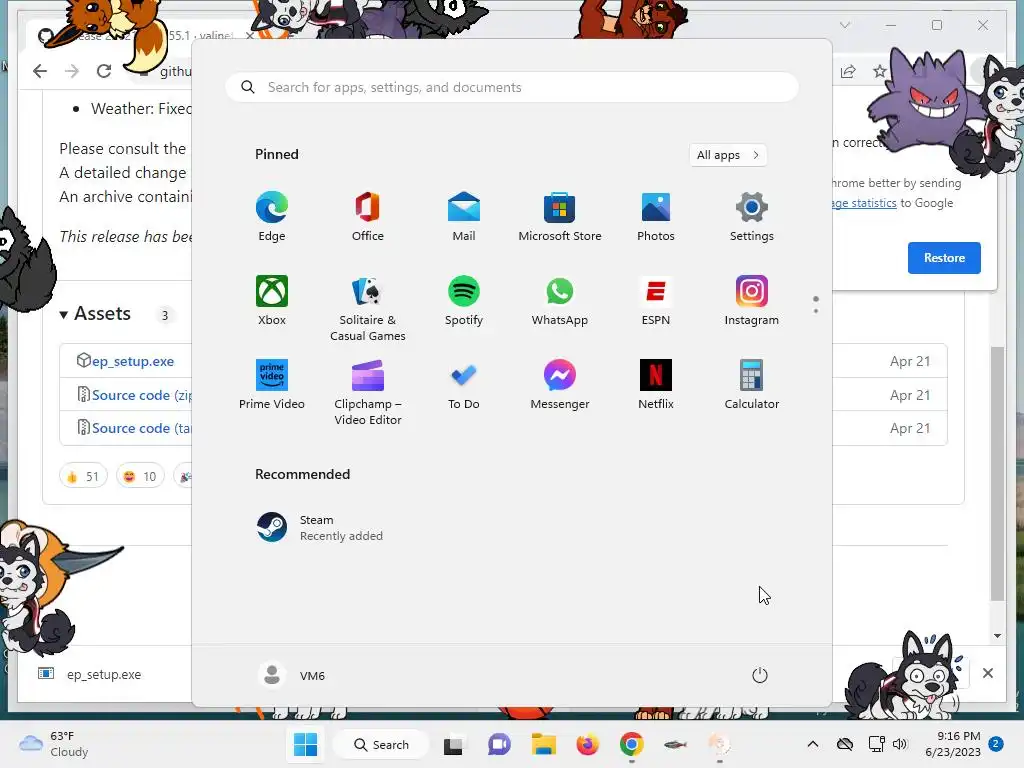The width and height of the screenshot is (1024, 768).
Task: Open the fish icon app on taskbar
Action: 675,744
